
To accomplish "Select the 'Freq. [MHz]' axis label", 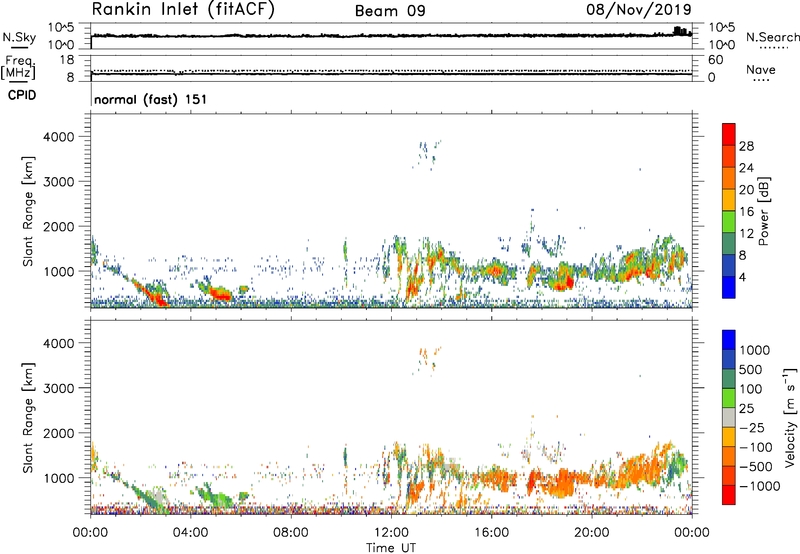I will click(x=18, y=67).
